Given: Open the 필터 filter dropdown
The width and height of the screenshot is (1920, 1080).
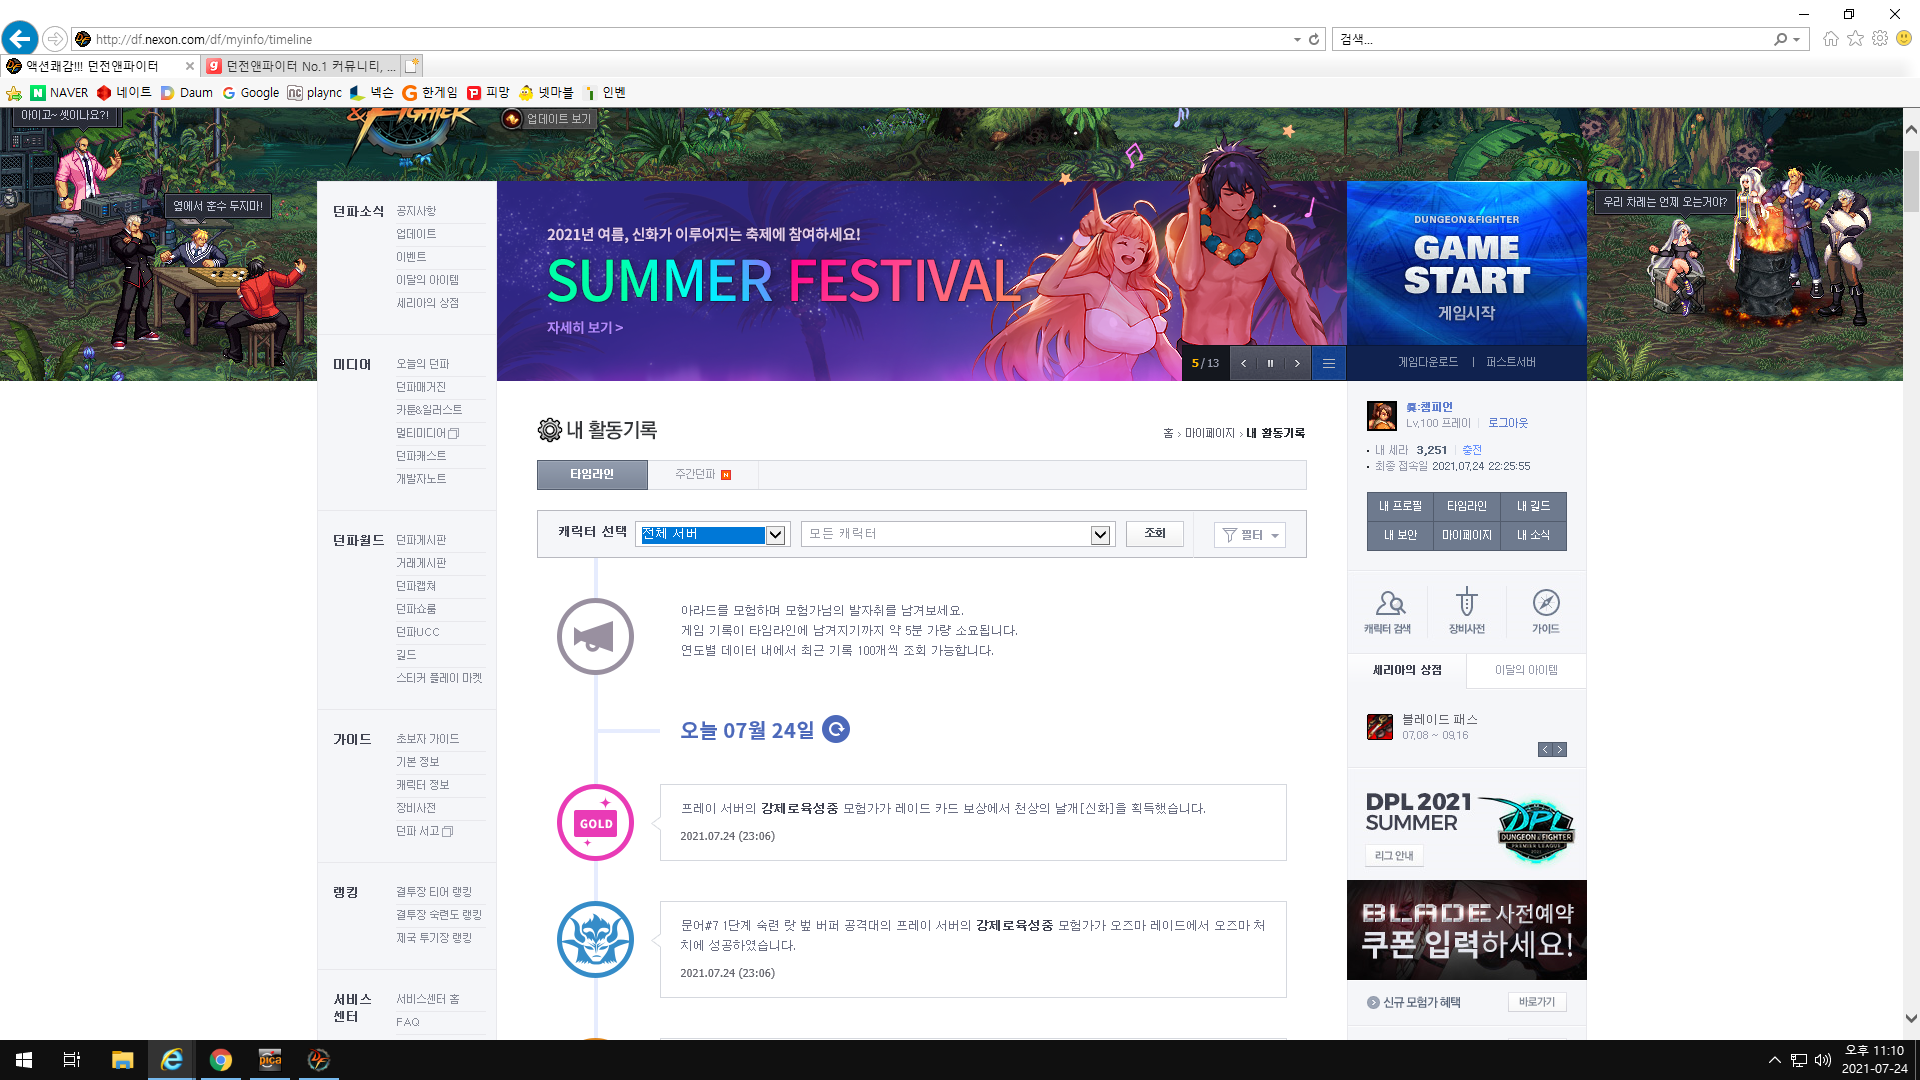Looking at the screenshot, I should [x=1250, y=535].
